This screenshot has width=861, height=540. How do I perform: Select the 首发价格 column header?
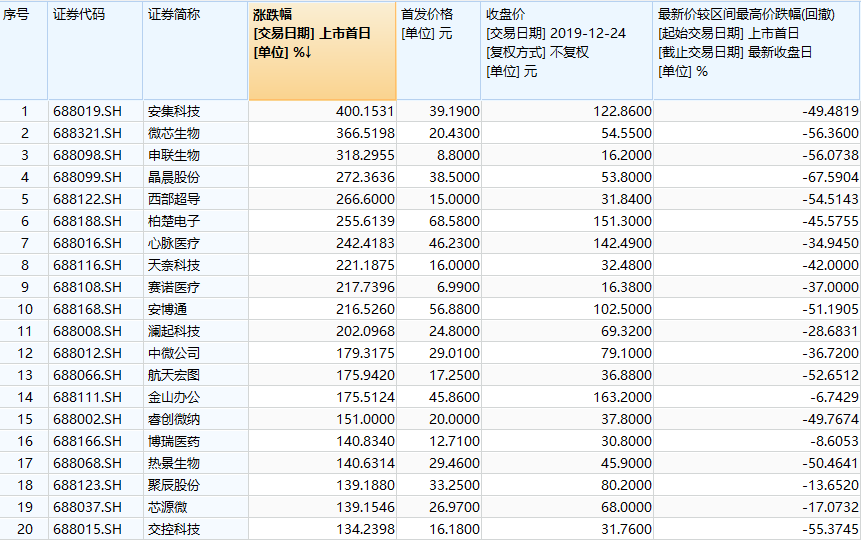pyautogui.click(x=438, y=51)
